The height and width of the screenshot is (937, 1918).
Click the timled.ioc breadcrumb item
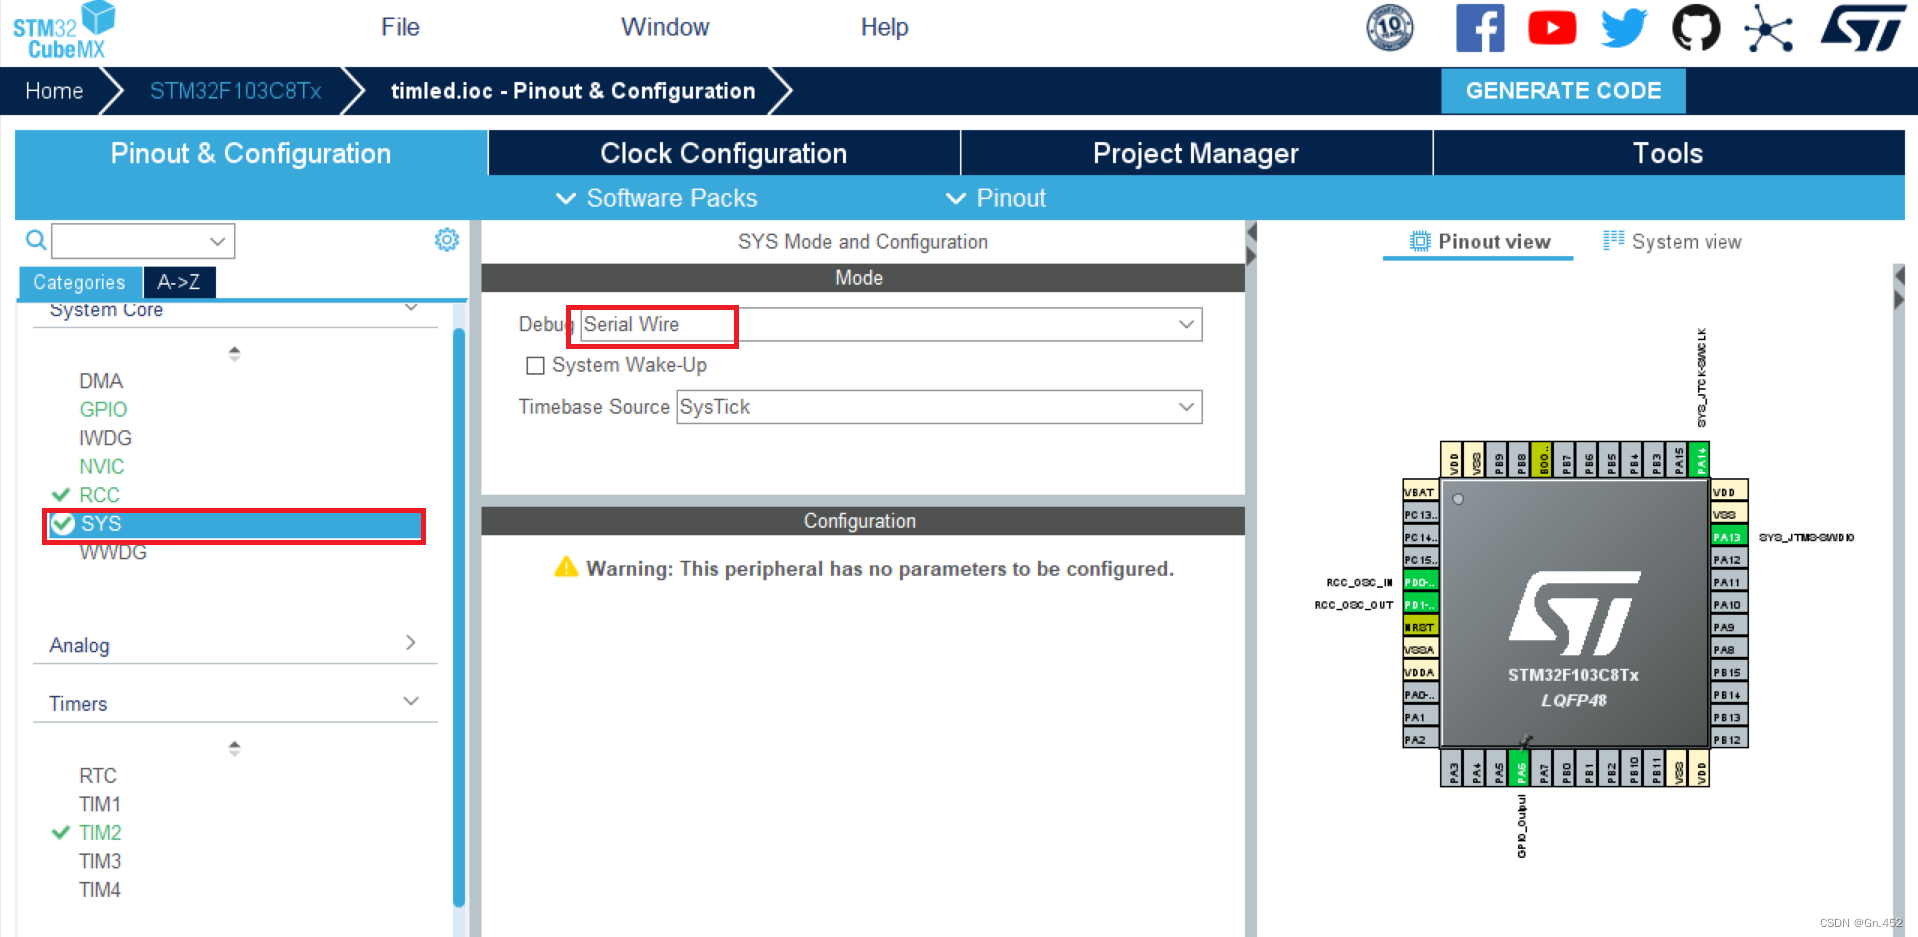pos(573,91)
